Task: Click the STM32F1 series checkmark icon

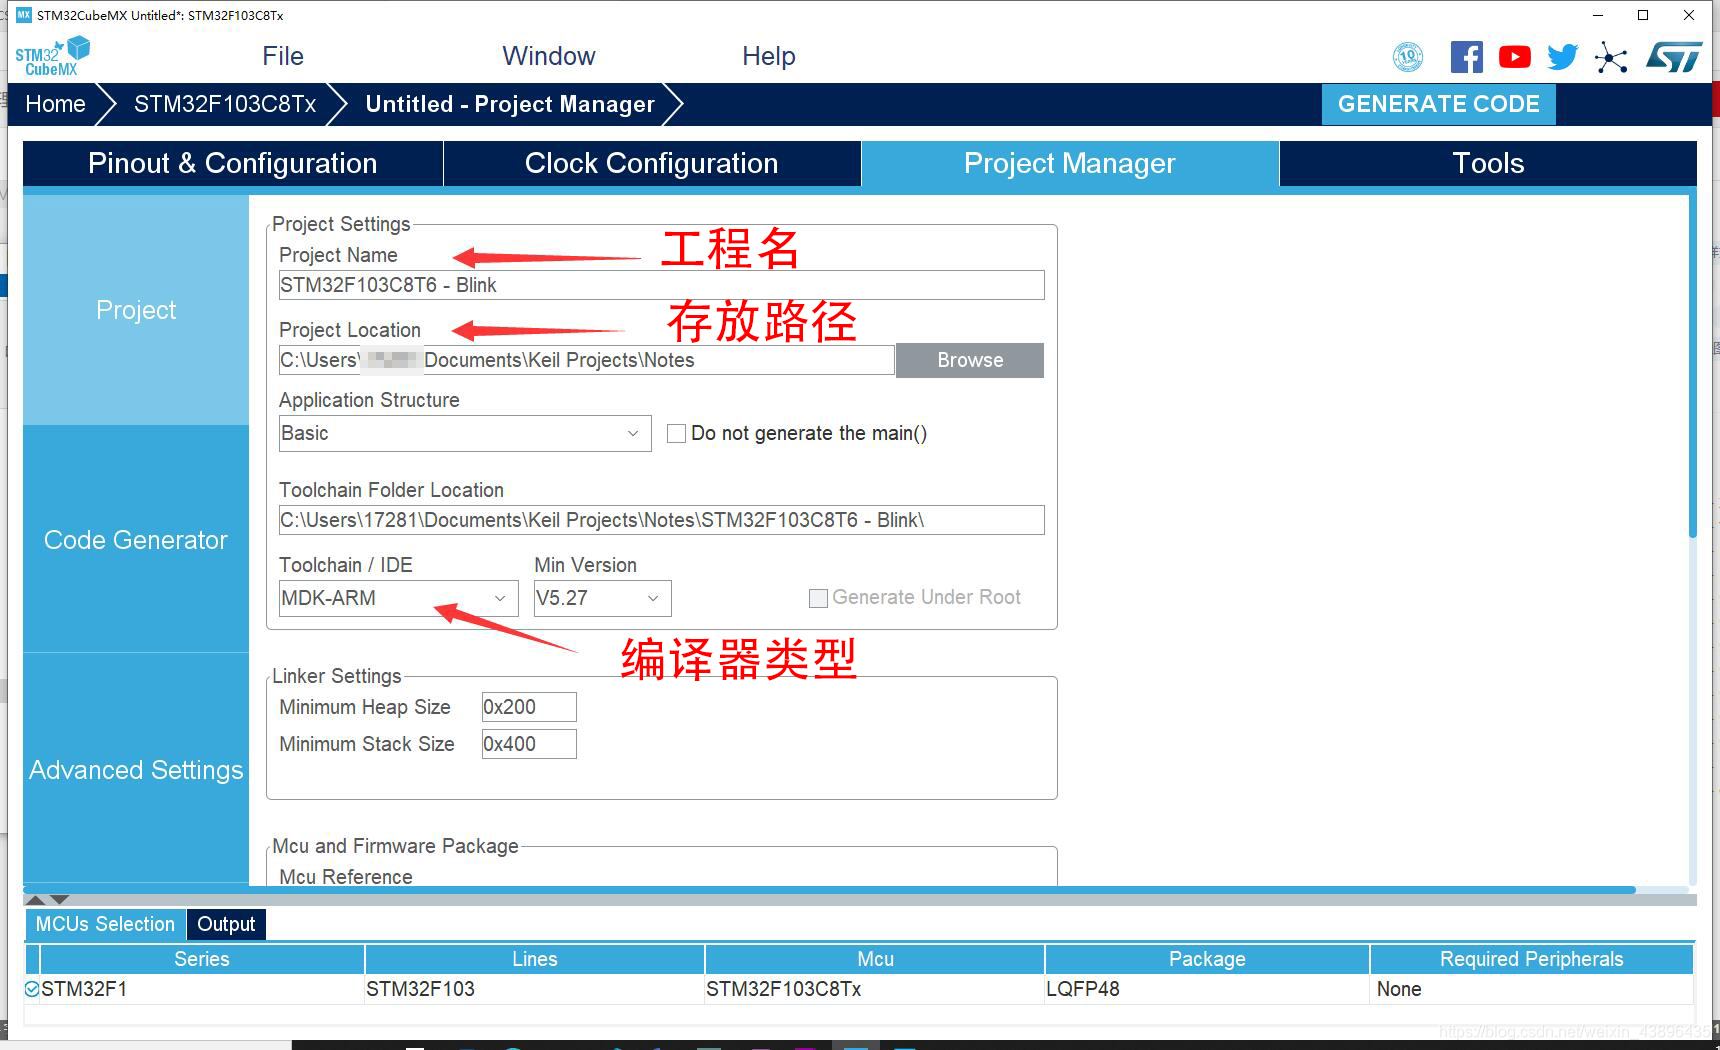Action: [32, 989]
